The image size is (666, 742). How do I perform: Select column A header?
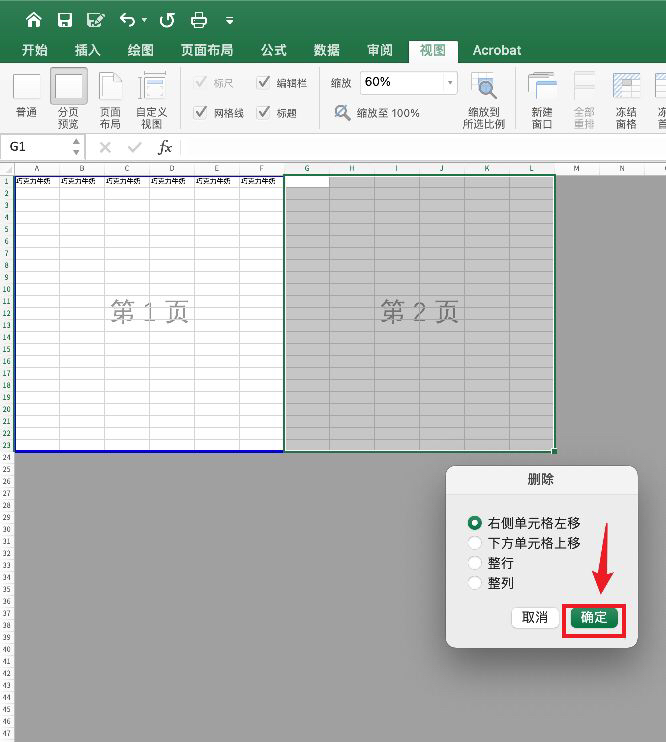(x=37, y=168)
